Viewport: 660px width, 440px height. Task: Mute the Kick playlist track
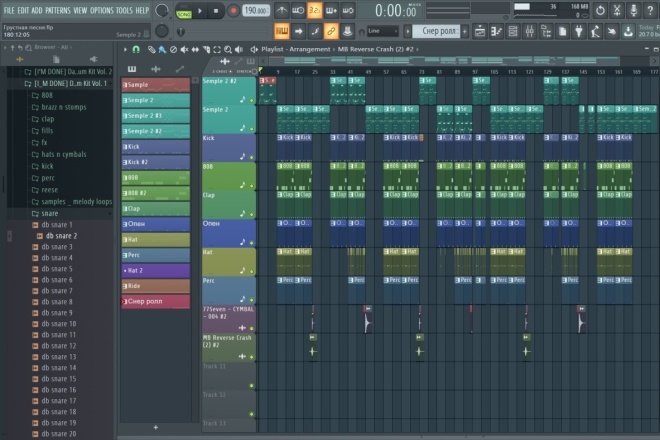coord(252,157)
